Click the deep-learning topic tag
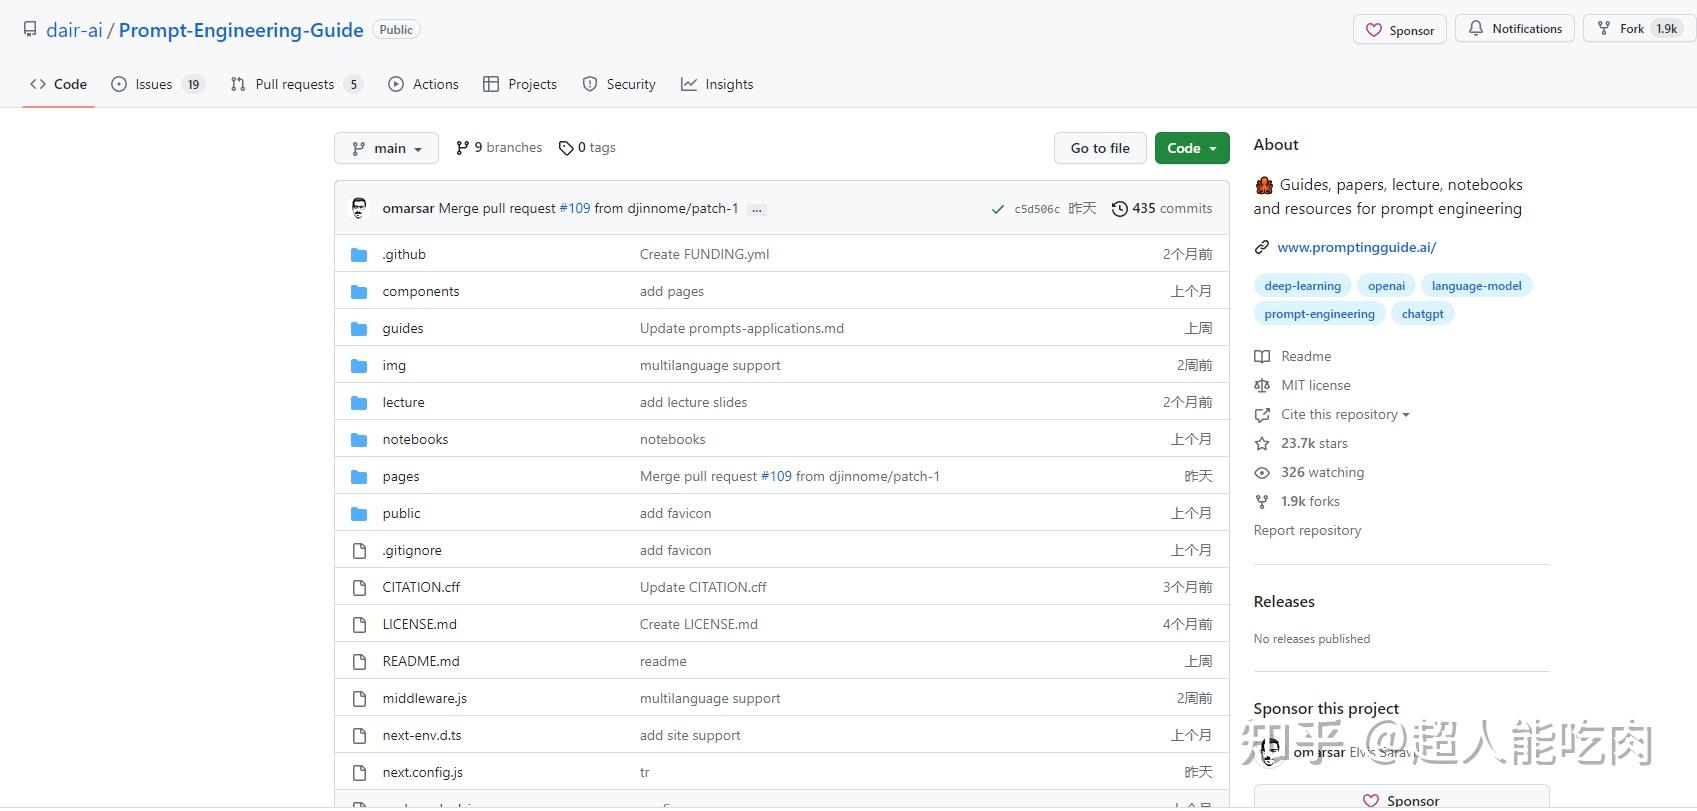This screenshot has width=1697, height=811. pyautogui.click(x=1302, y=286)
